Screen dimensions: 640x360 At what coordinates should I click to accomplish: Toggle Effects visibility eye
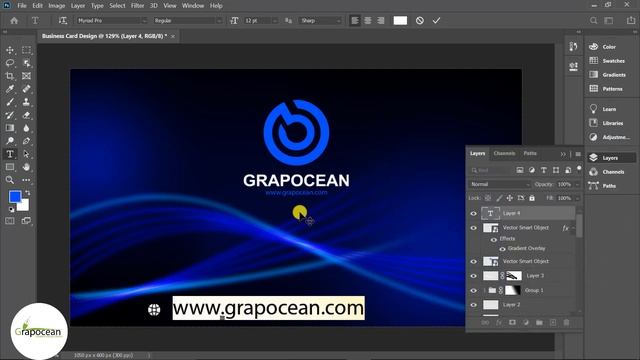[x=494, y=239]
